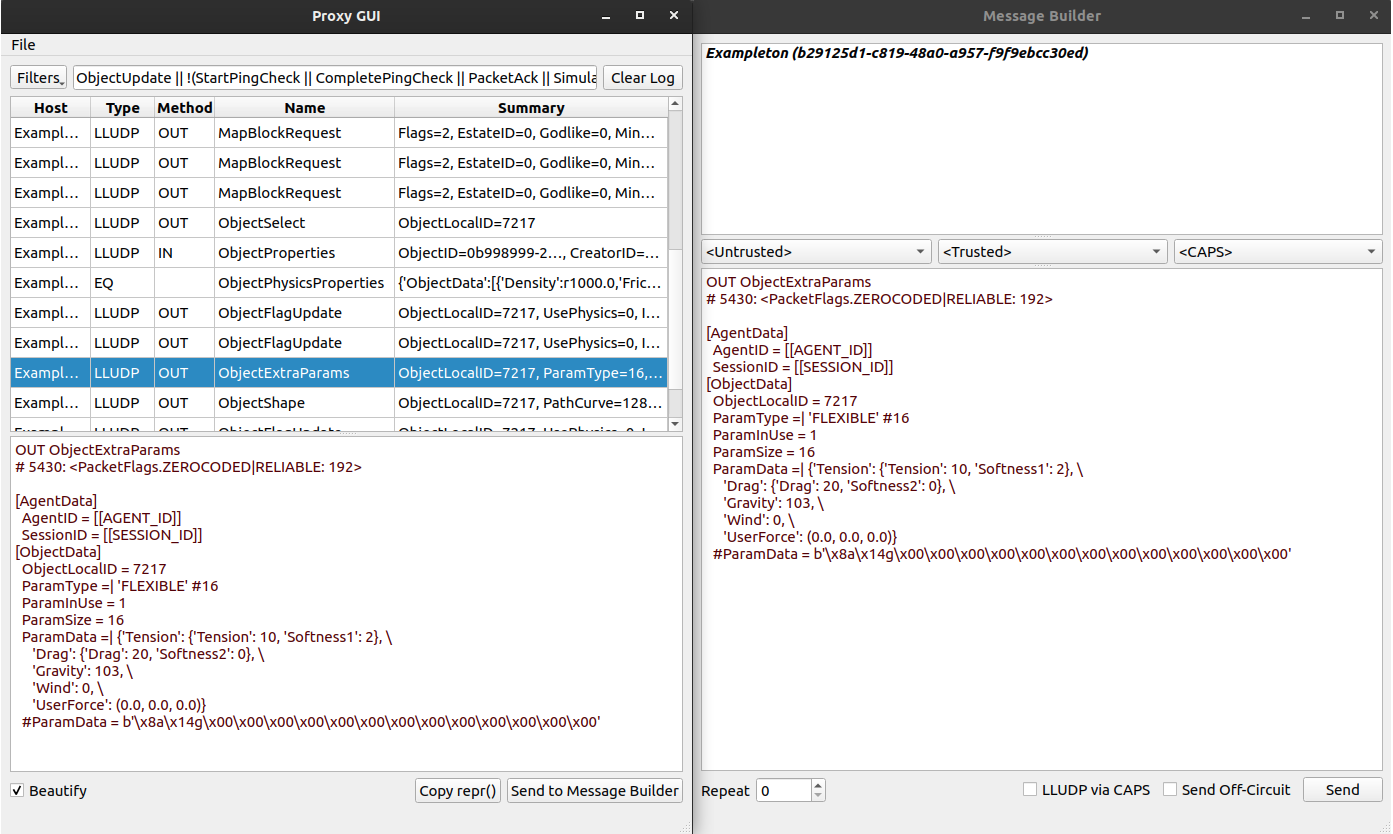
Task: Disable the Beautify option
Action: pos(17,790)
